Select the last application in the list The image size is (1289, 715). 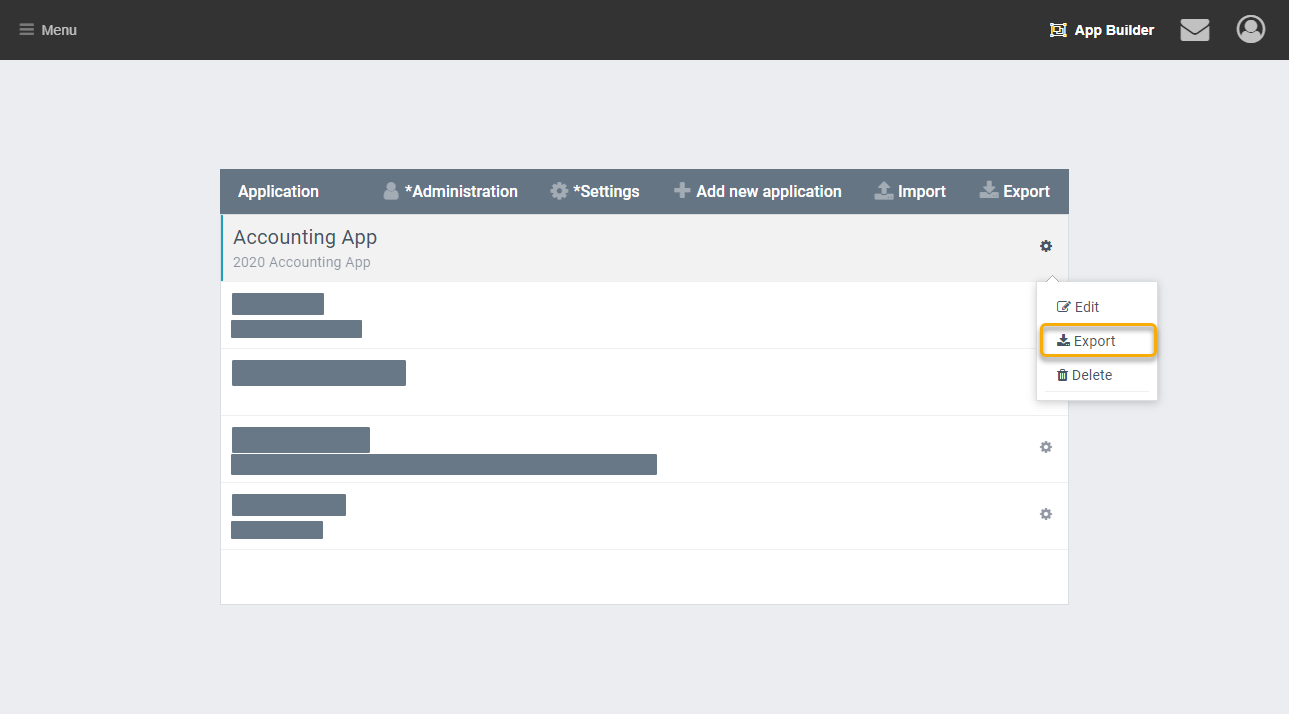tap(288, 505)
